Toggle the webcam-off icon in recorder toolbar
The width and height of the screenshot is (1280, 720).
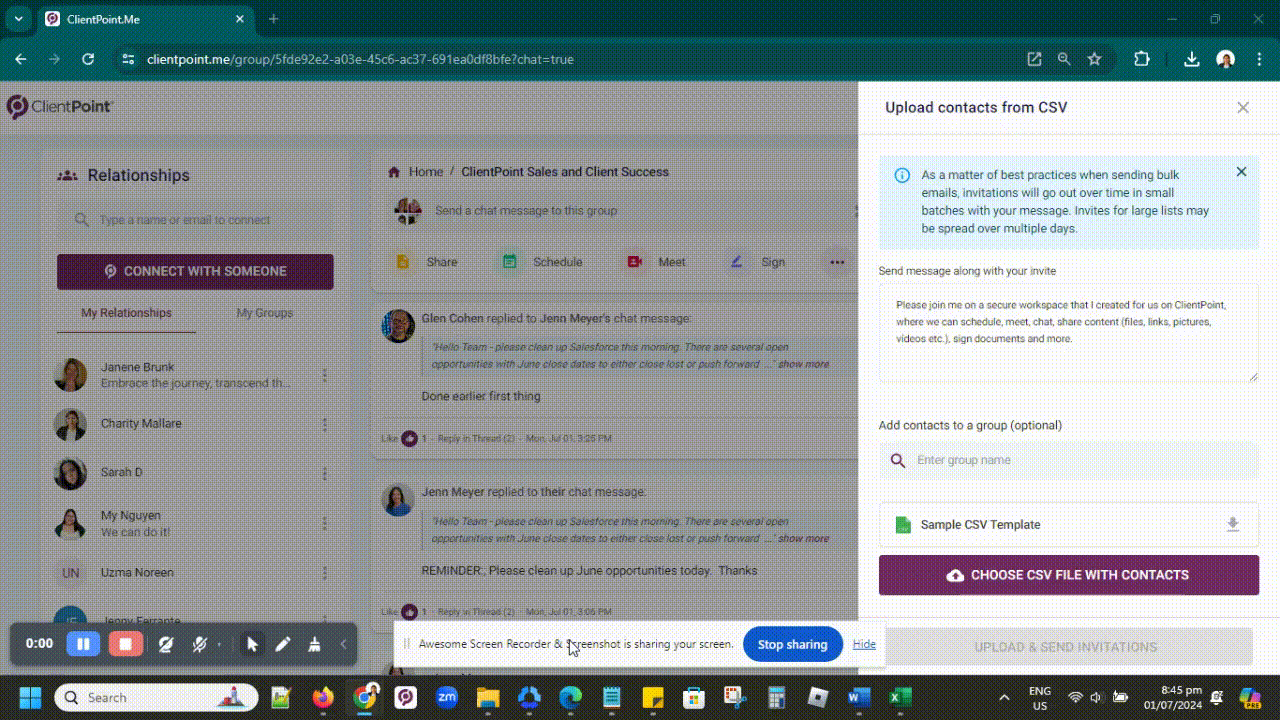[x=166, y=645]
